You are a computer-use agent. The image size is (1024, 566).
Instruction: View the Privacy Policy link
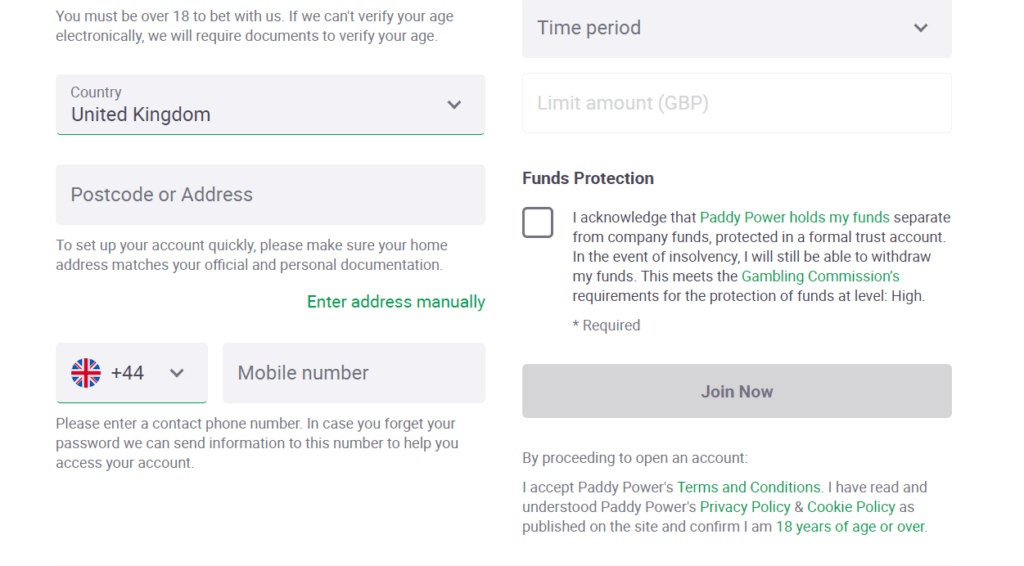click(x=745, y=507)
